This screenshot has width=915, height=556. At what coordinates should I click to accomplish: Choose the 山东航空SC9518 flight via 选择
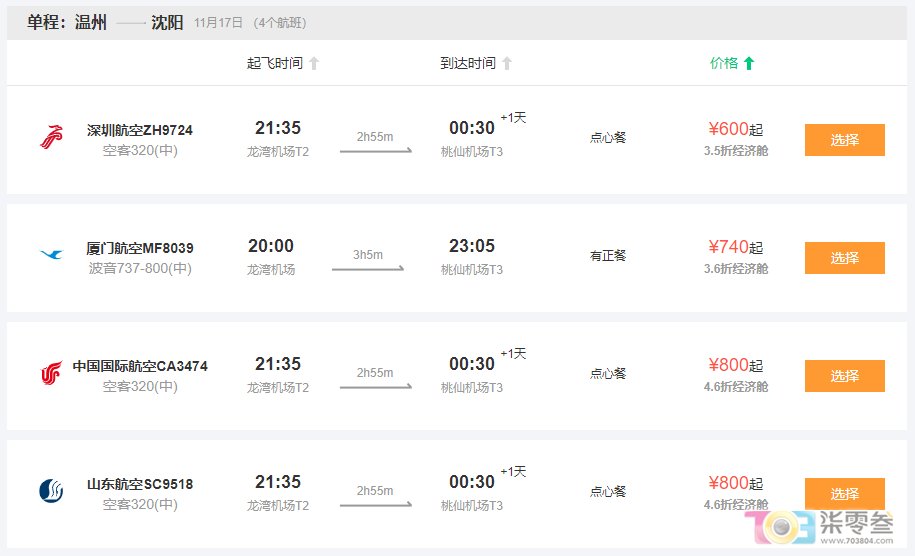844,492
